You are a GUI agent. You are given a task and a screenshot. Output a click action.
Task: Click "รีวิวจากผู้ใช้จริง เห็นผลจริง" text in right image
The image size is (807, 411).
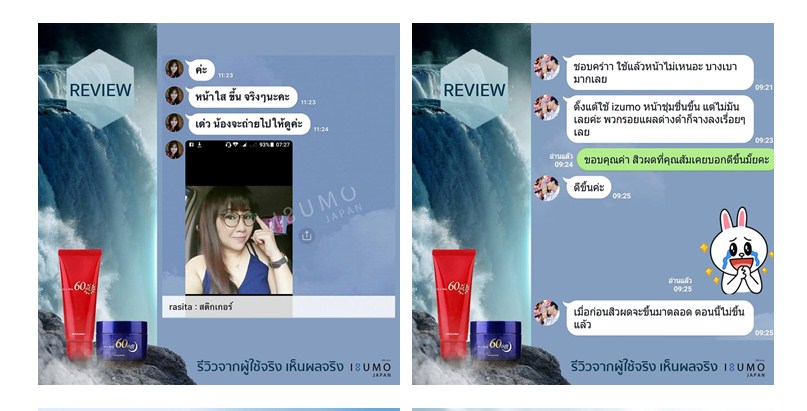point(644,367)
